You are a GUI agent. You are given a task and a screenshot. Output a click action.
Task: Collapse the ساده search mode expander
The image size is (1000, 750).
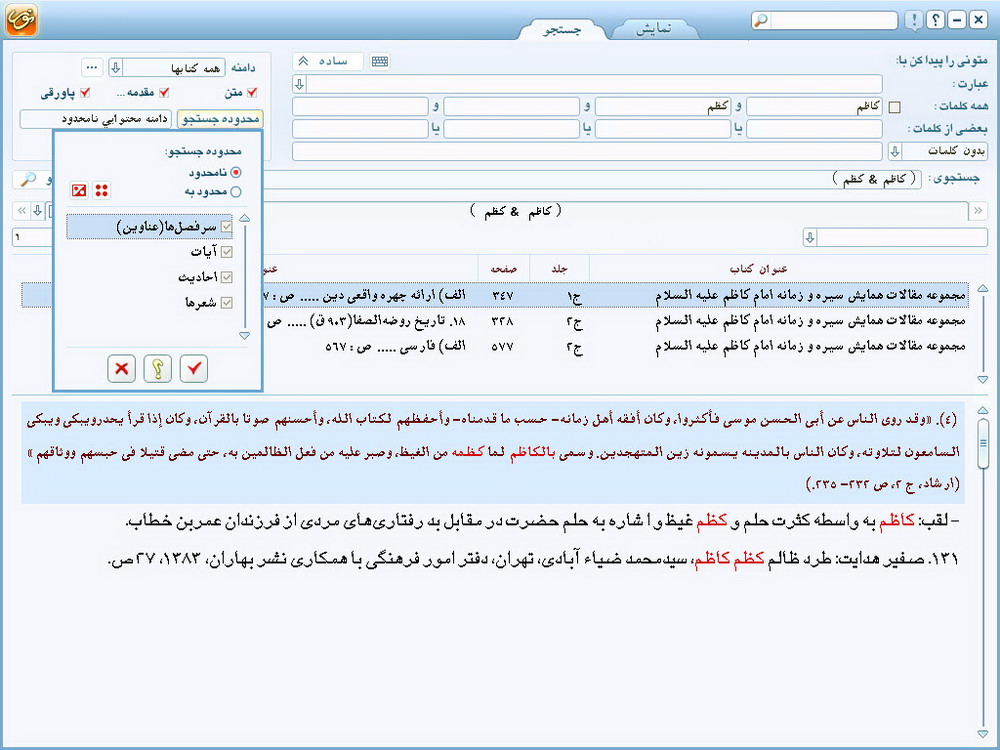pos(303,62)
